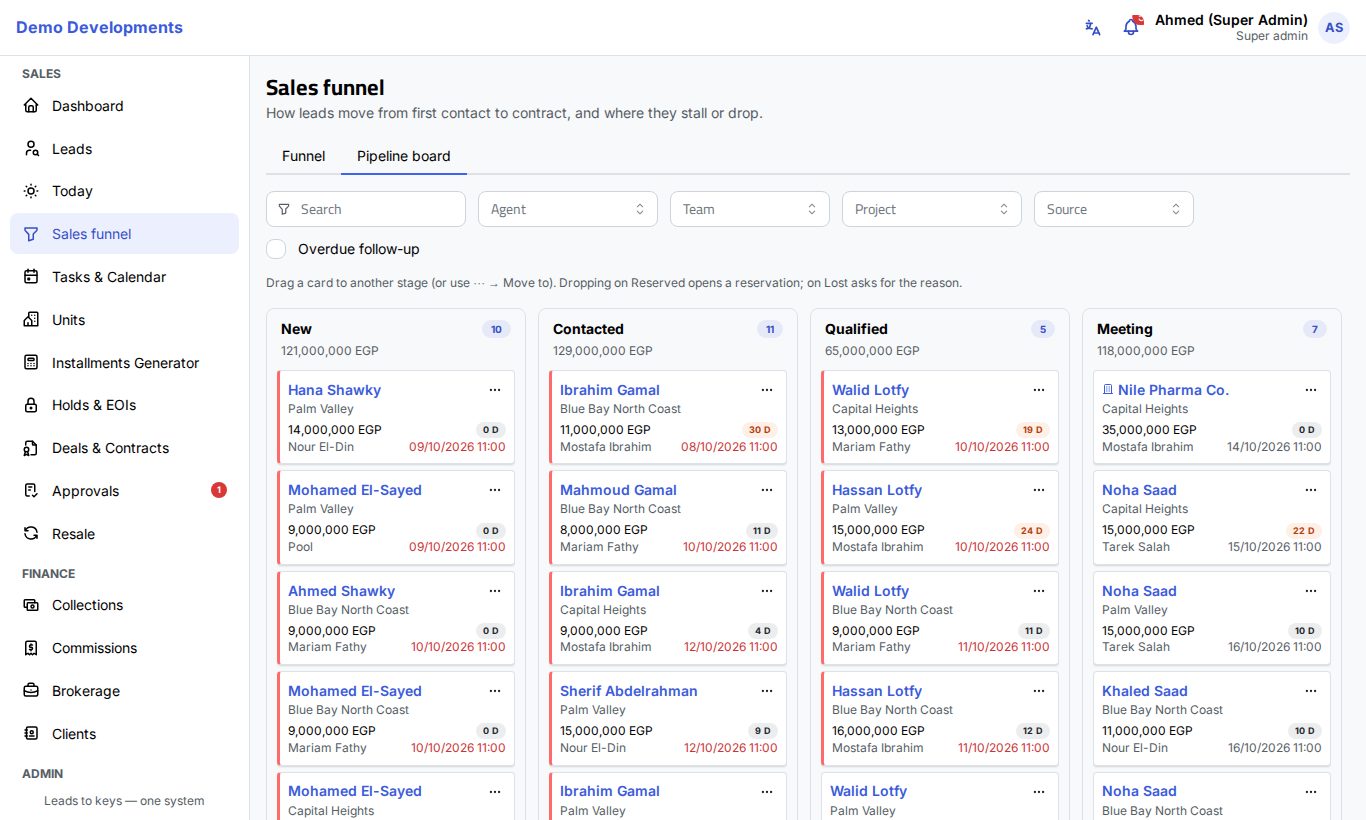Click the Today sun icon
Viewport: 1366px width, 820px height.
(x=32, y=191)
